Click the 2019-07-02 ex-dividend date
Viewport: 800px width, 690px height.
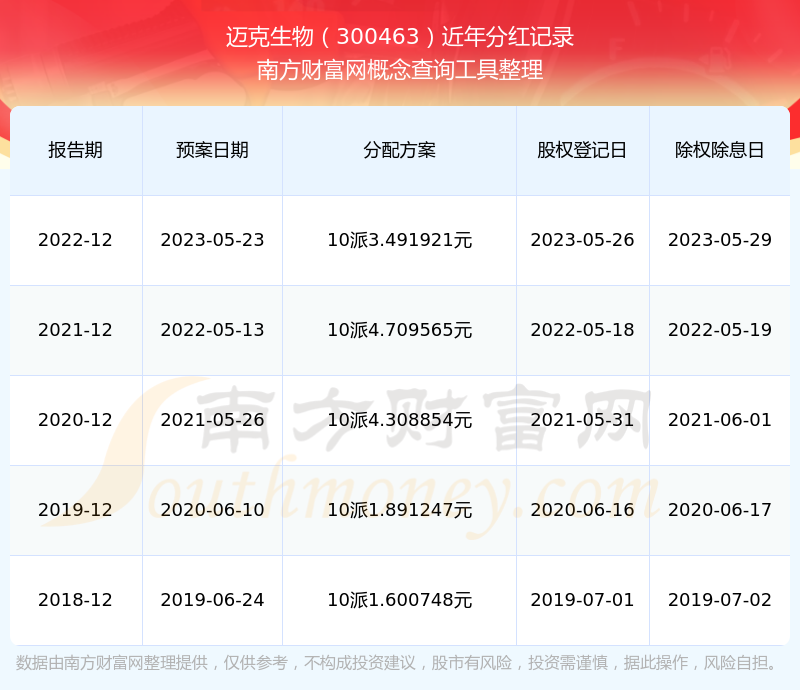719,600
